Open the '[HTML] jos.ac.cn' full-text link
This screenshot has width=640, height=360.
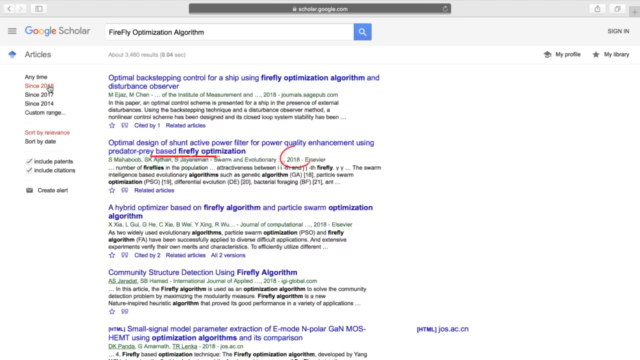pyautogui.click(x=442, y=329)
